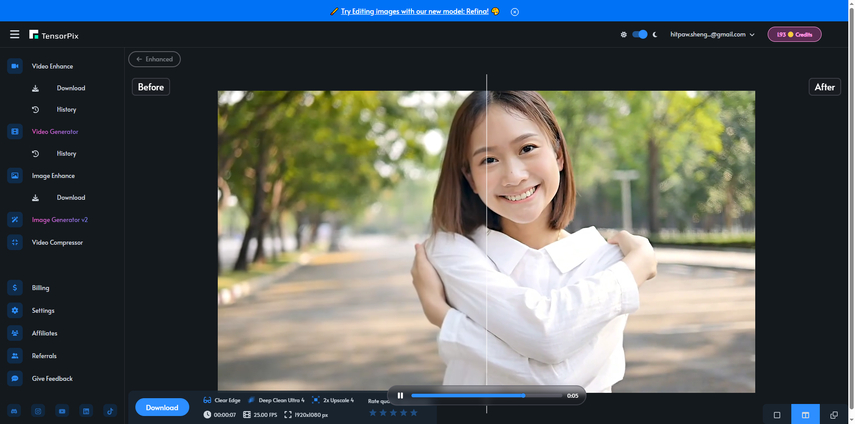Open the Affiliates people icon
The height and width of the screenshot is (424, 855).
(x=15, y=333)
